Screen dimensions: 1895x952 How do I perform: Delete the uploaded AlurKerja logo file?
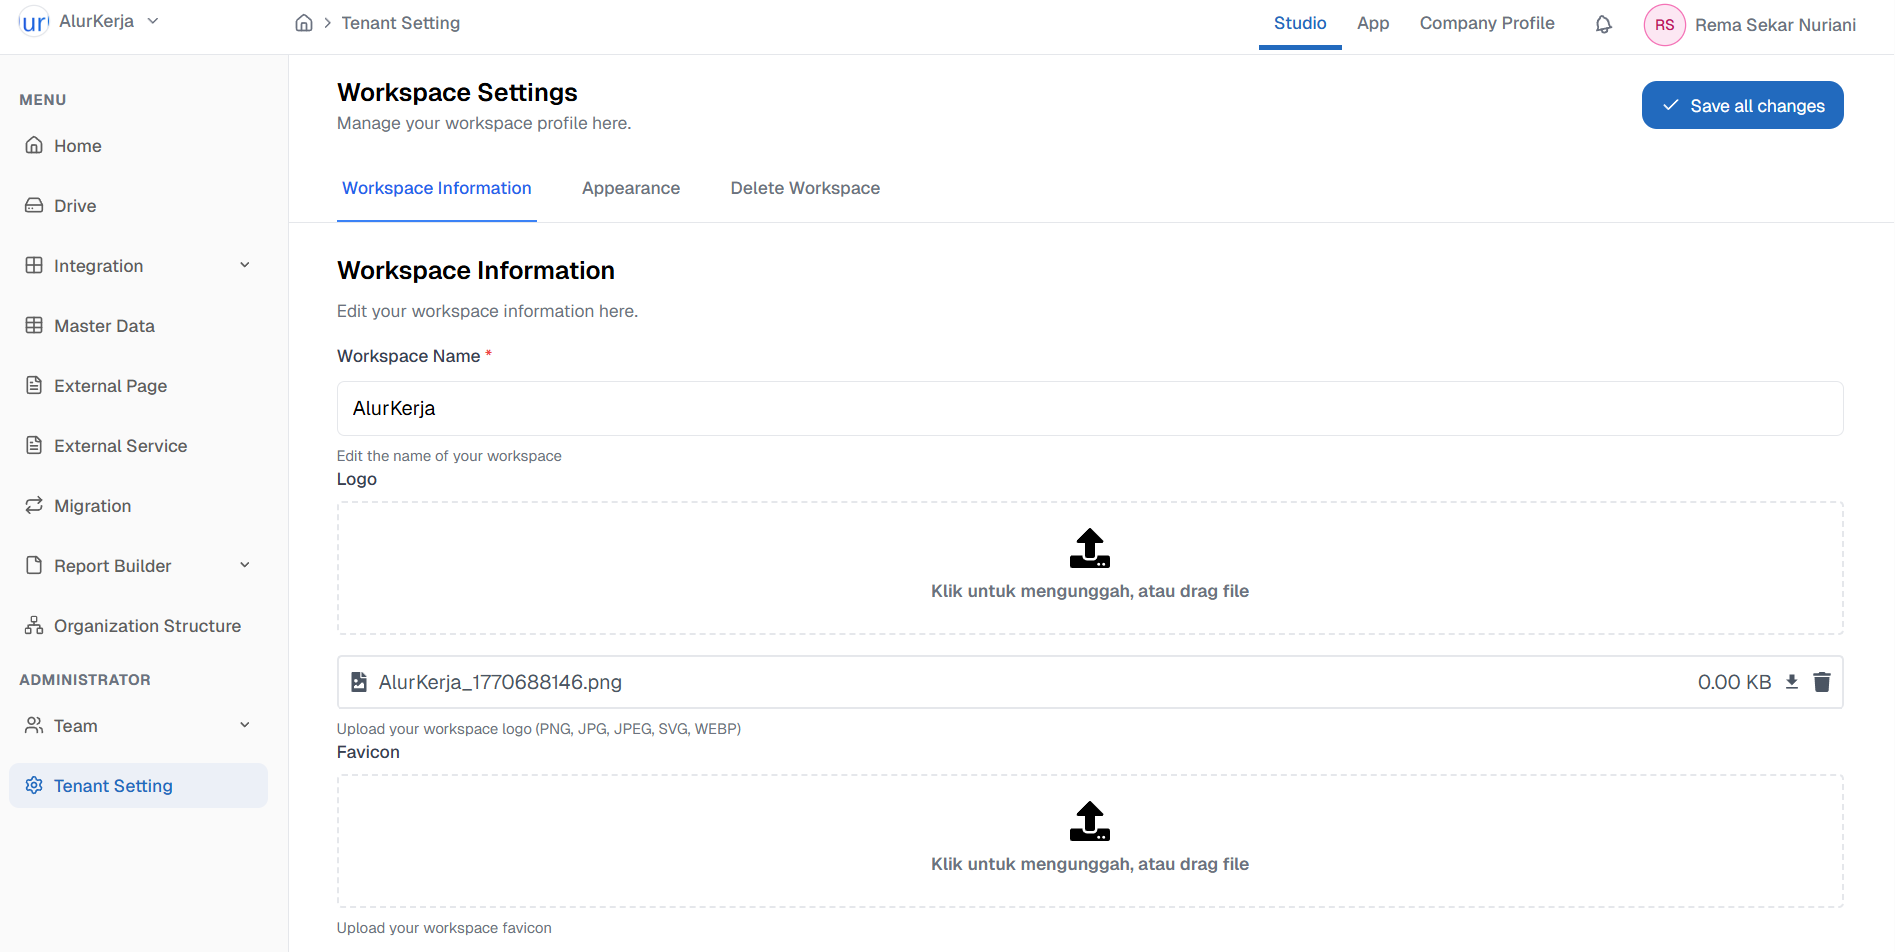point(1822,682)
